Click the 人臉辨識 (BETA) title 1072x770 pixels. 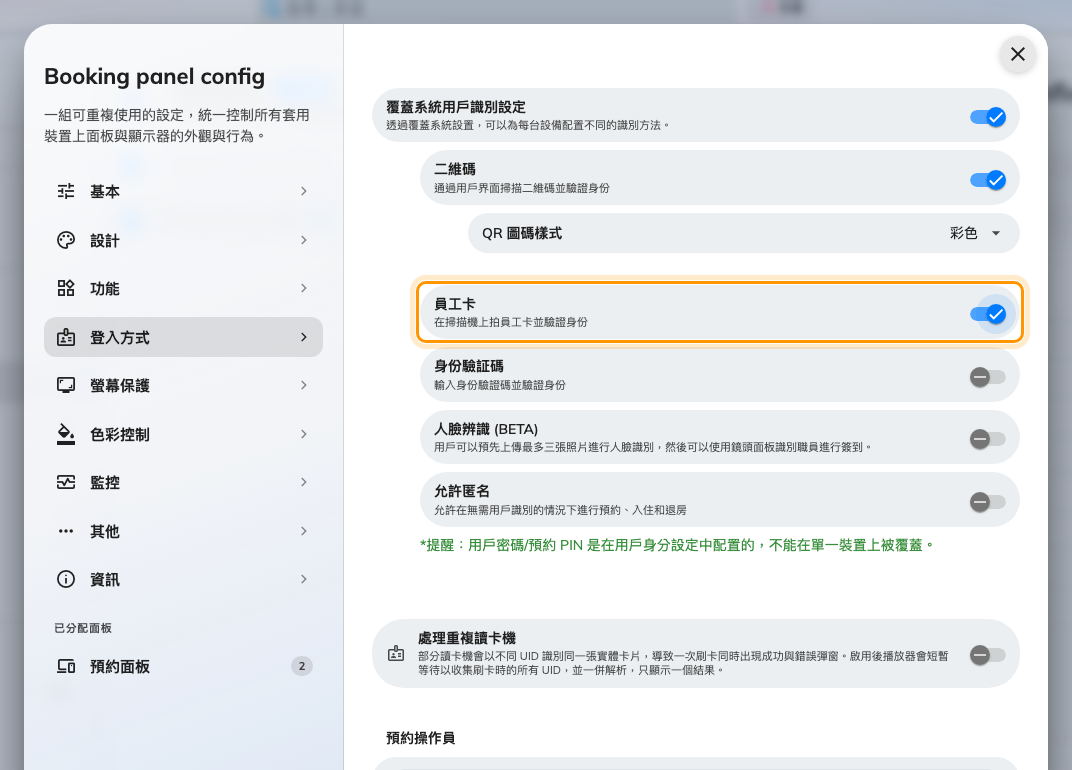pos(486,429)
